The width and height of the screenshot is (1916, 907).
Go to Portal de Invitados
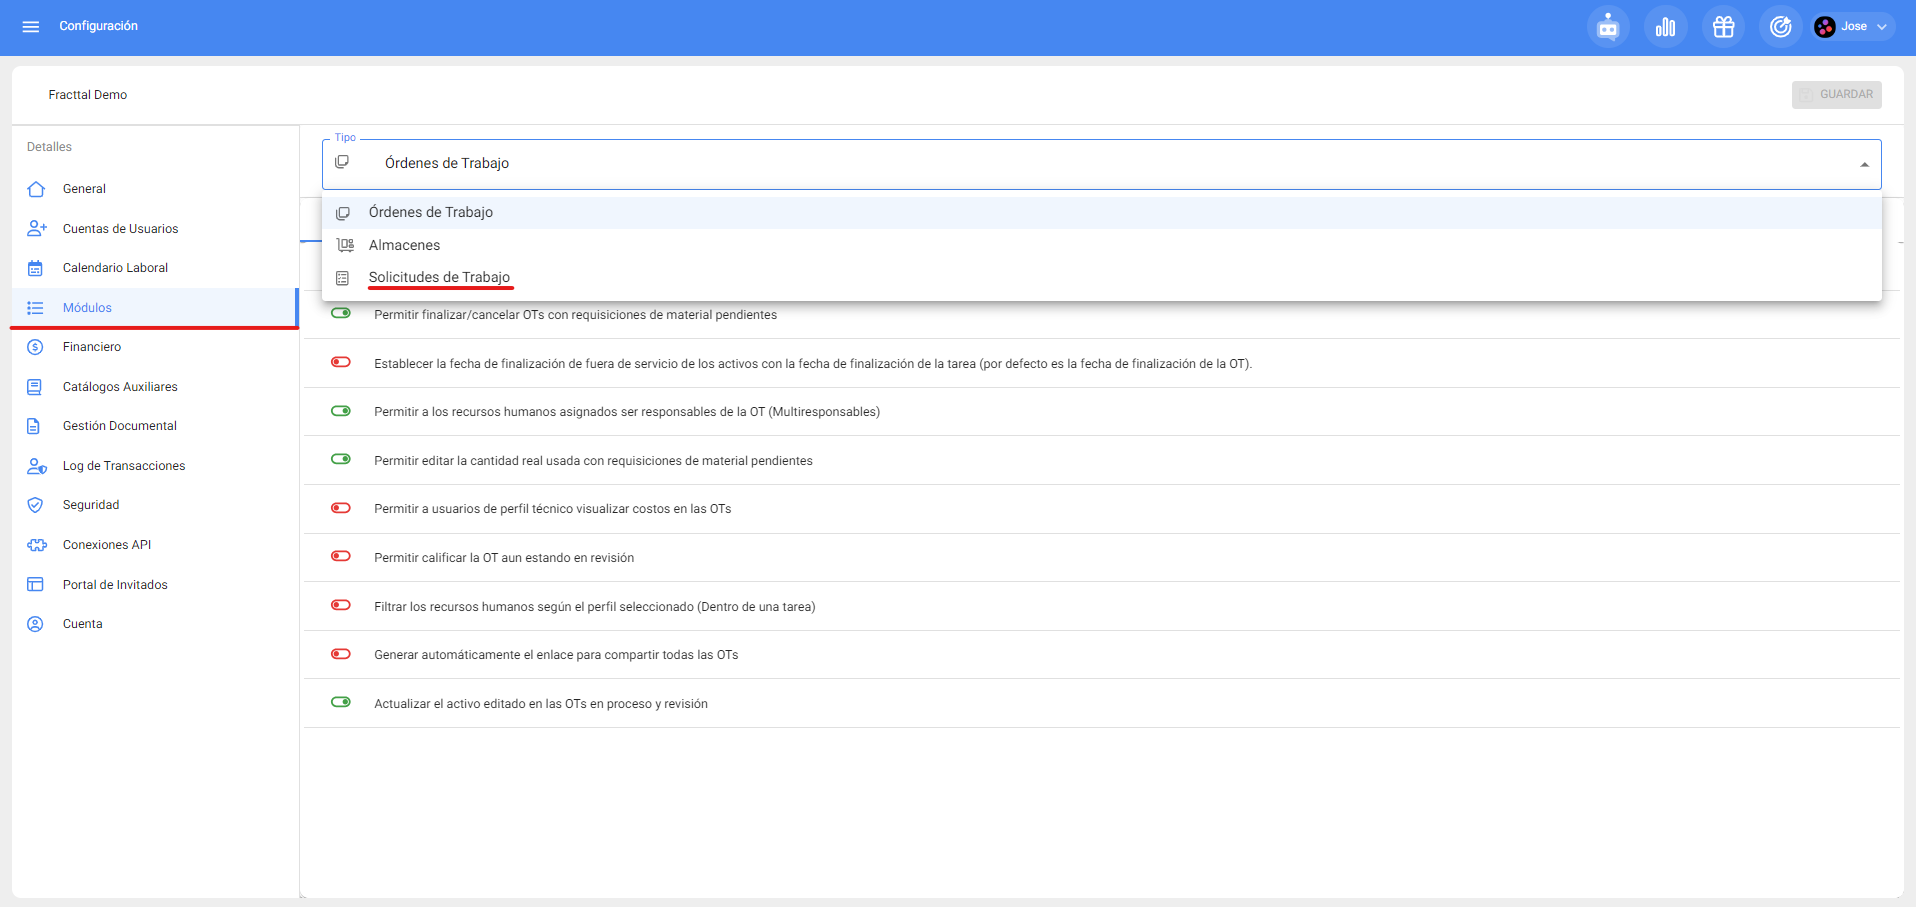[115, 585]
